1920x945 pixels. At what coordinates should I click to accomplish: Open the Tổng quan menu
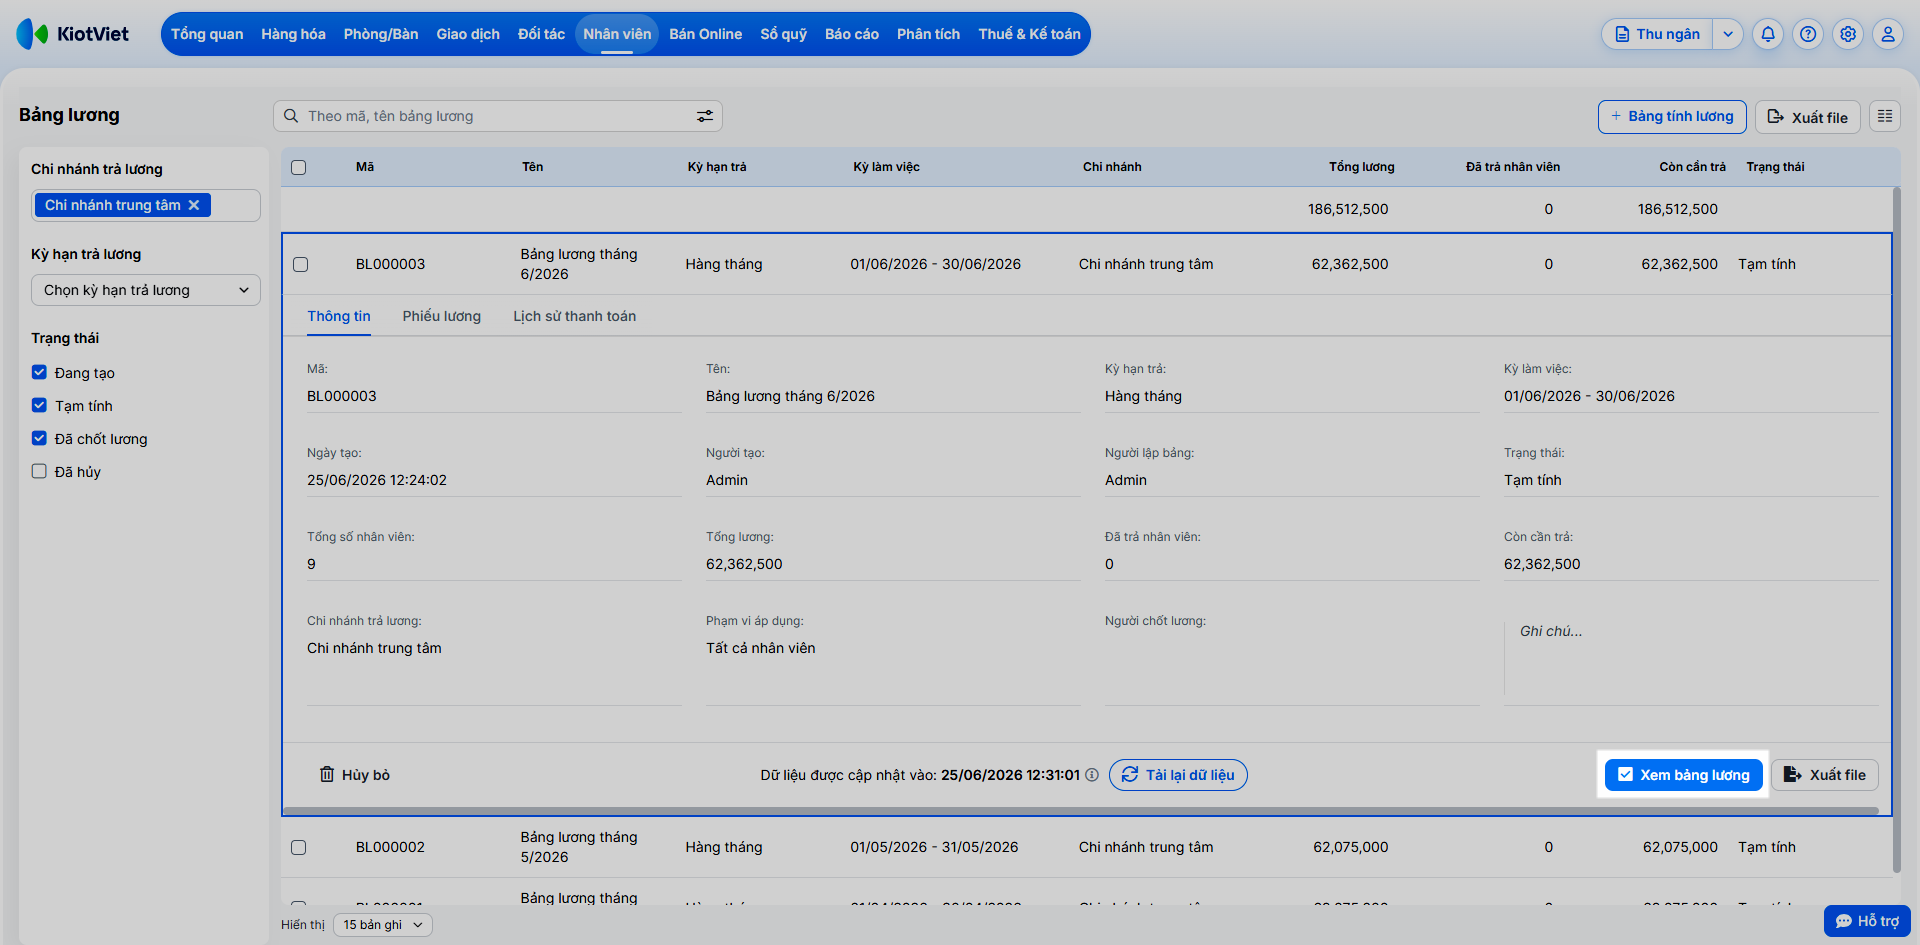click(x=207, y=34)
